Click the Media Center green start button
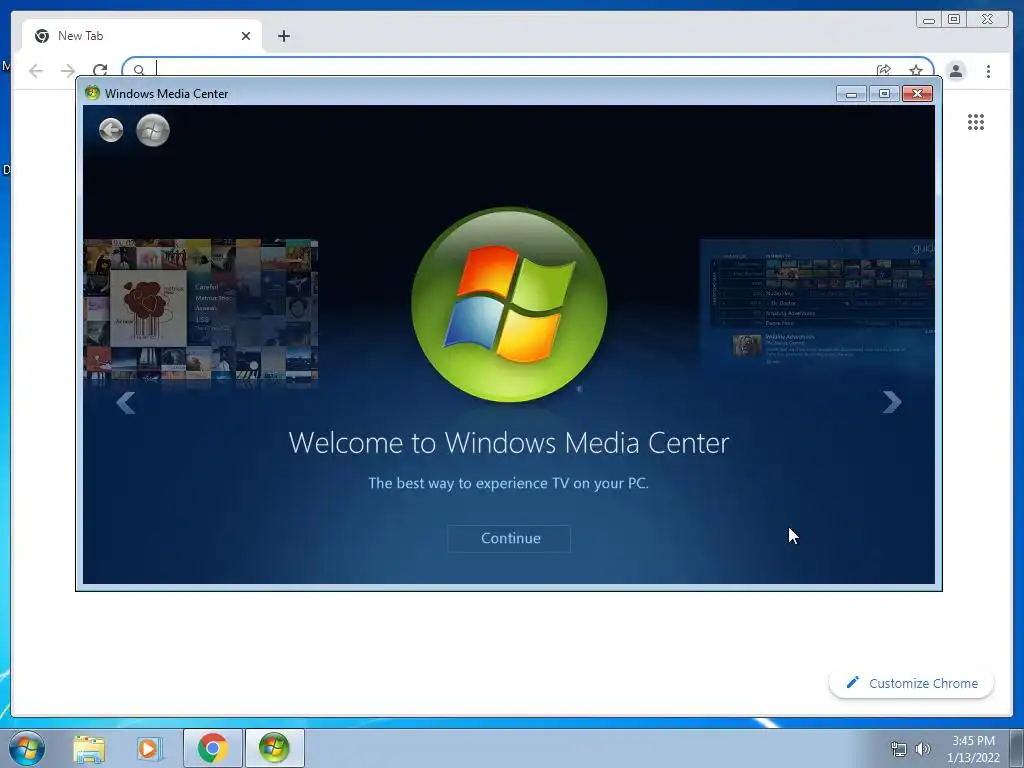1024x768 pixels. click(x=153, y=130)
